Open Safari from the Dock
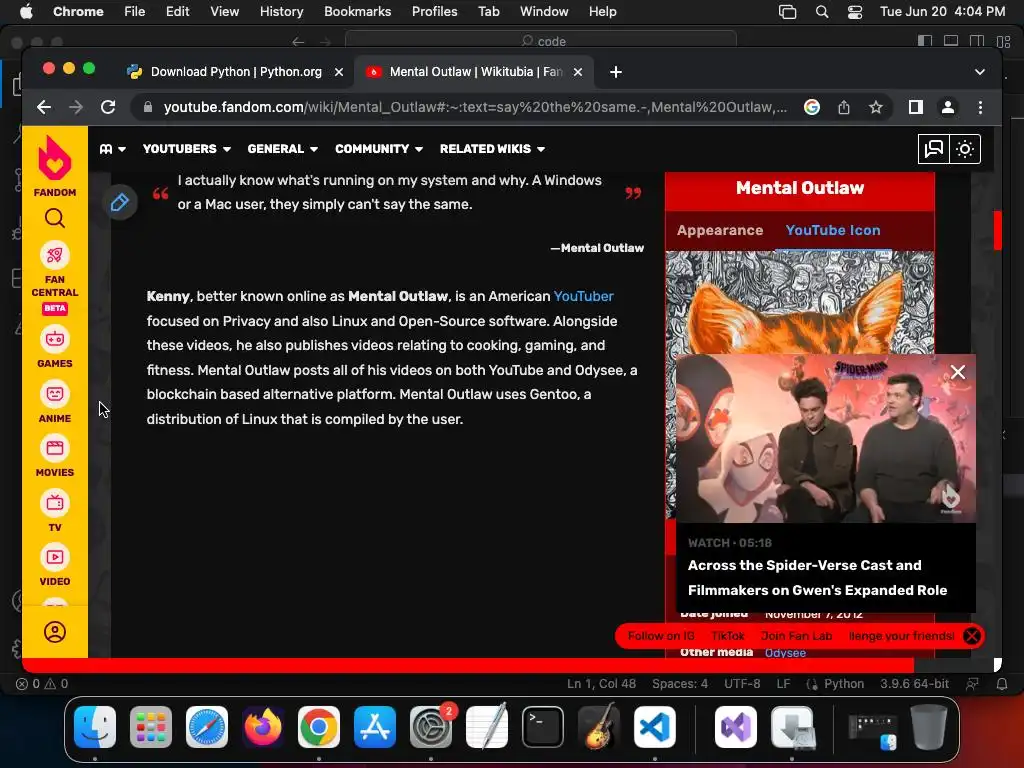The image size is (1024, 768). pos(207,727)
